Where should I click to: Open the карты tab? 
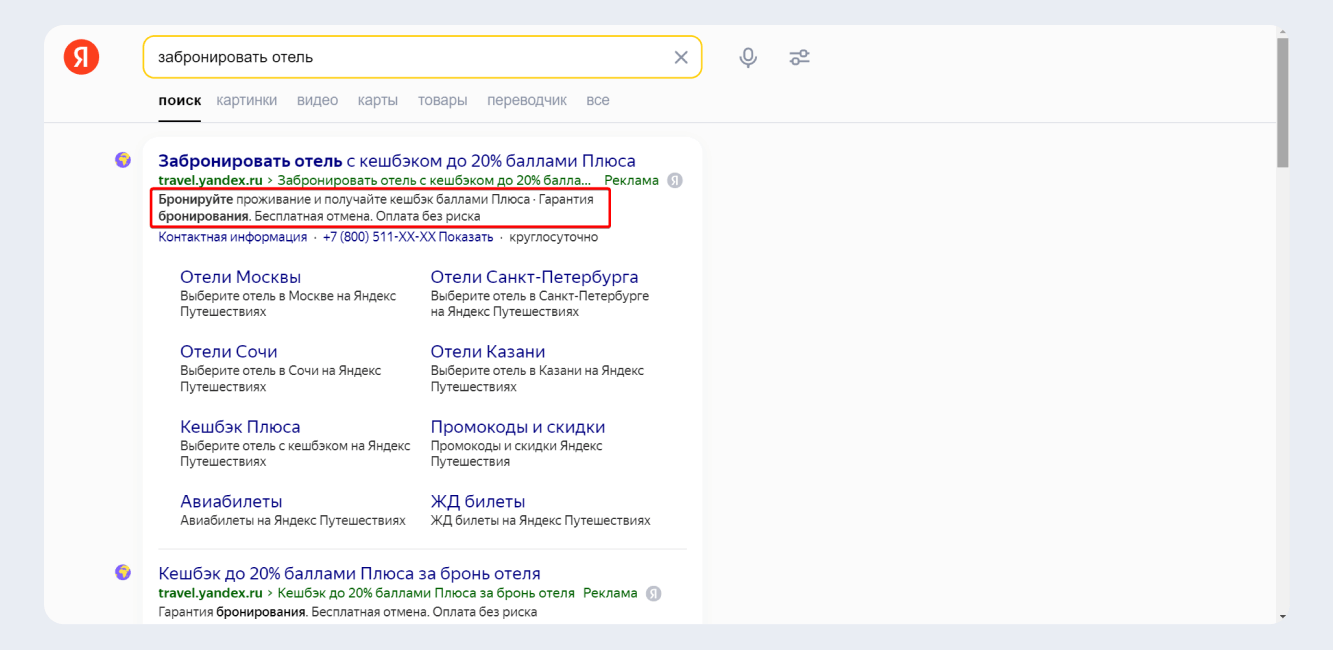377,100
